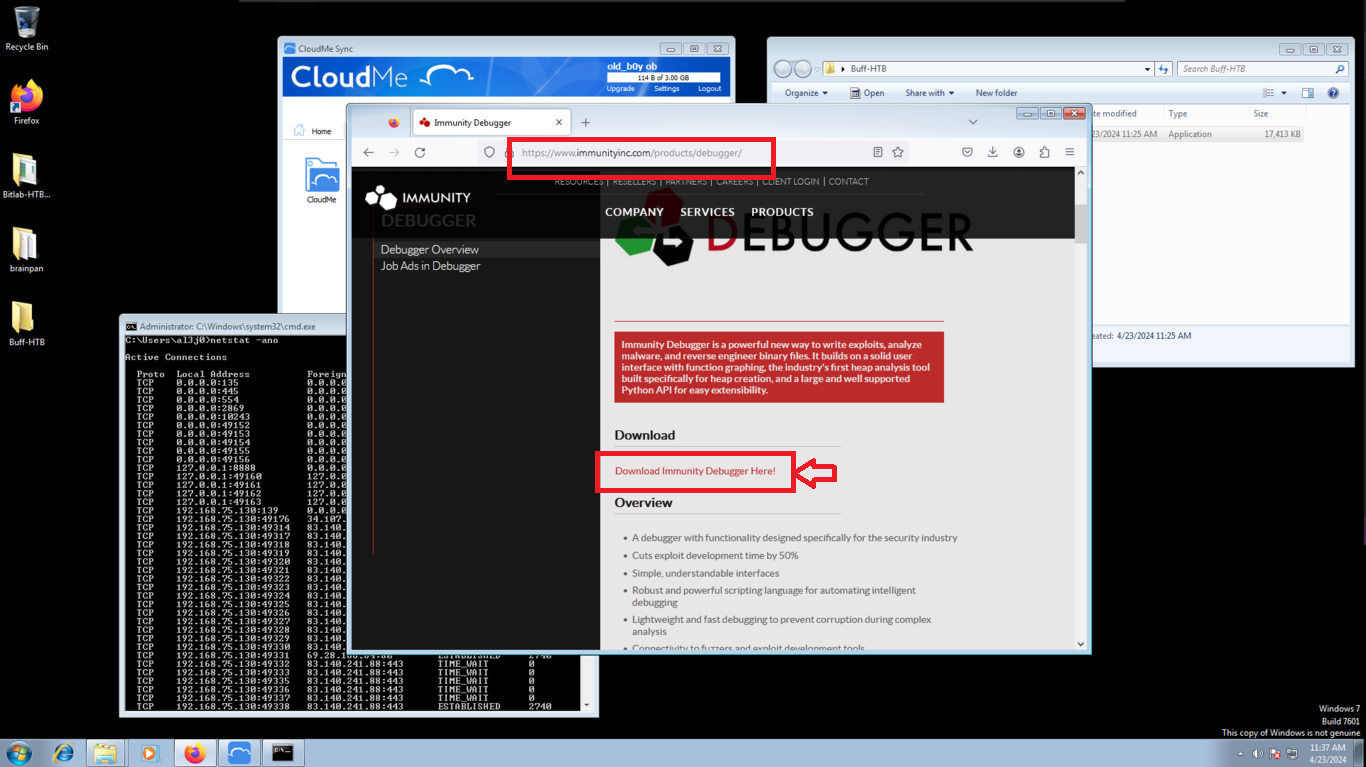Click the Recycle Bin desktop icon
The height and width of the screenshot is (767, 1366).
coord(27,29)
